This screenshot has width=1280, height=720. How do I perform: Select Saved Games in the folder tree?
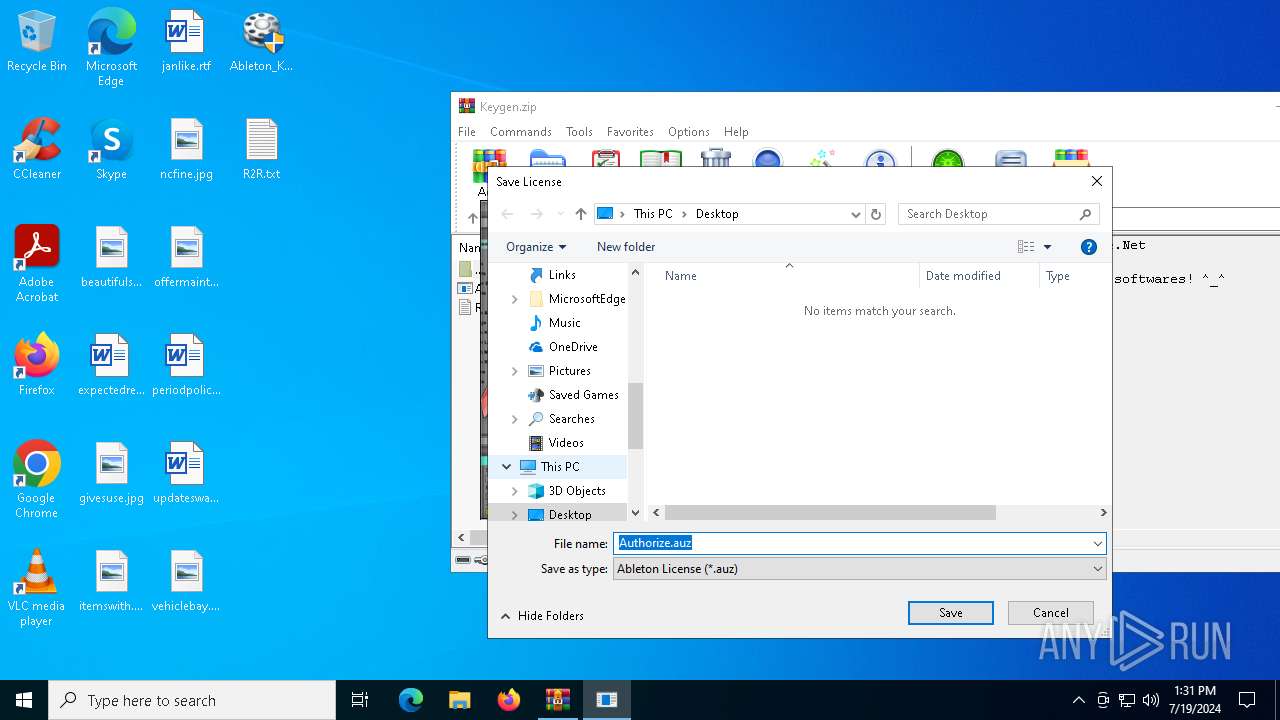[583, 395]
